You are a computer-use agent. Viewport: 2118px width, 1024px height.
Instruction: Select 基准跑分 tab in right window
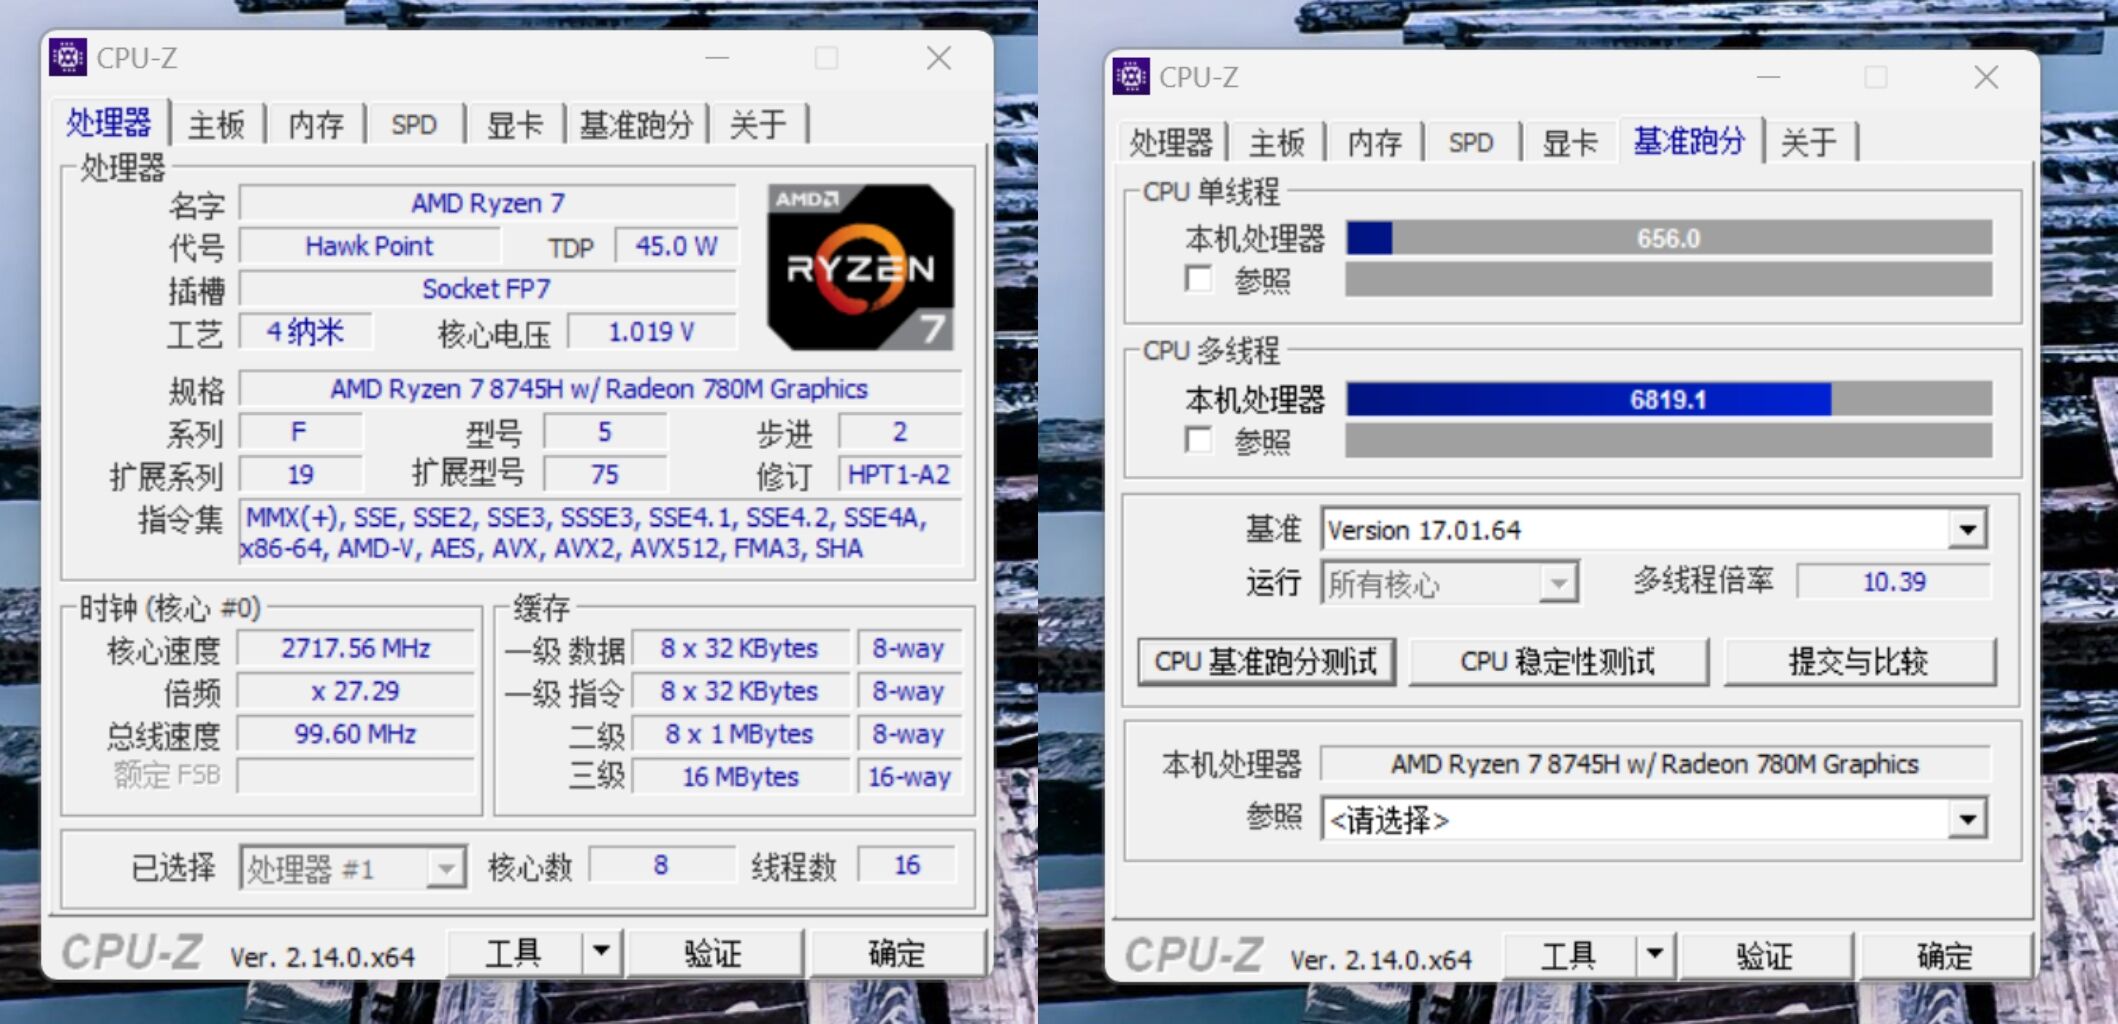1689,140
